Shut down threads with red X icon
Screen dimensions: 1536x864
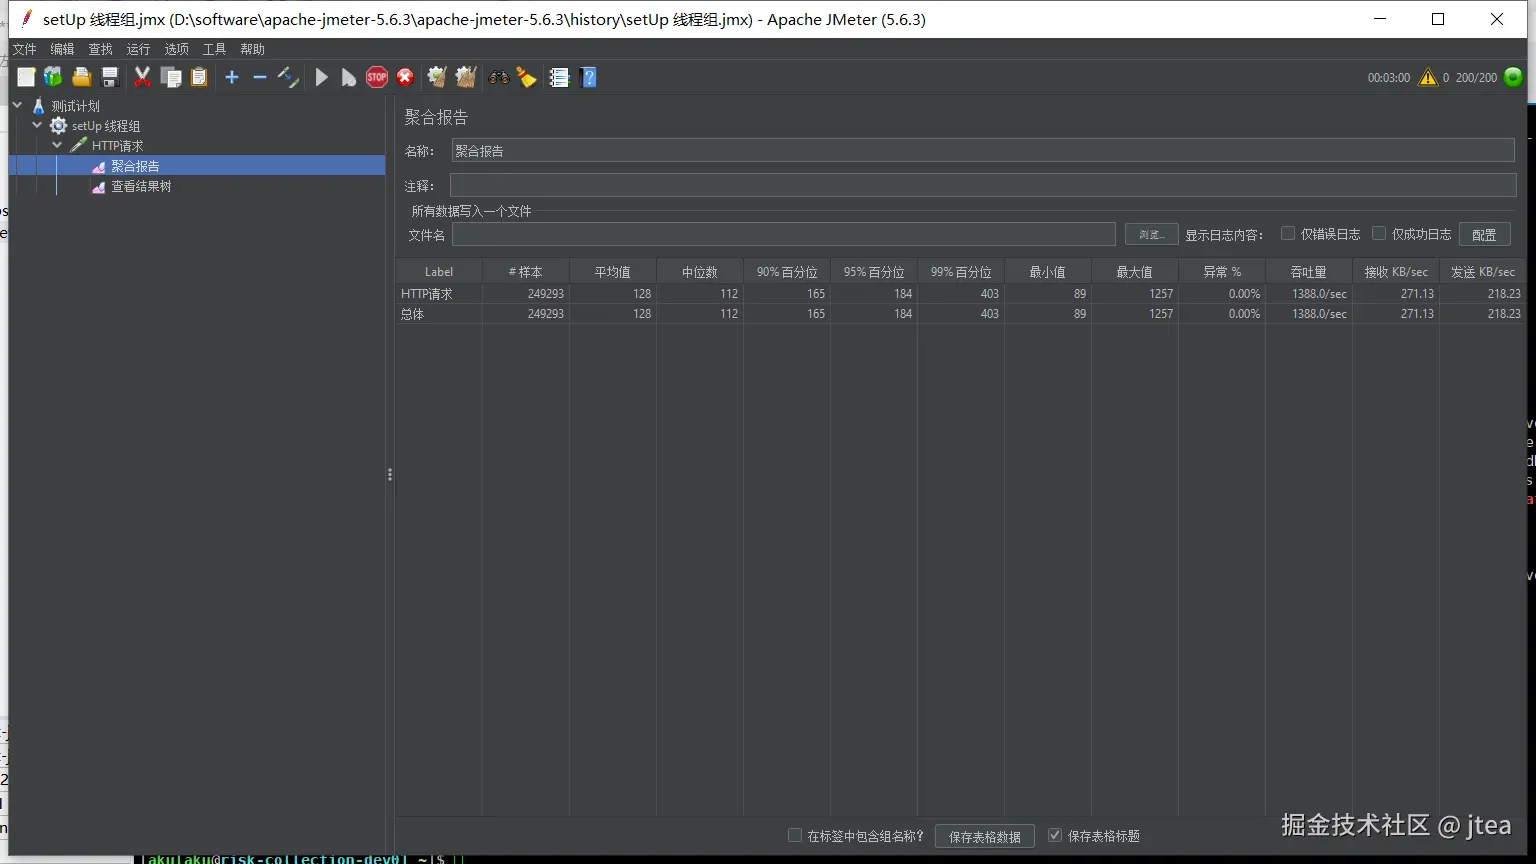tap(405, 77)
